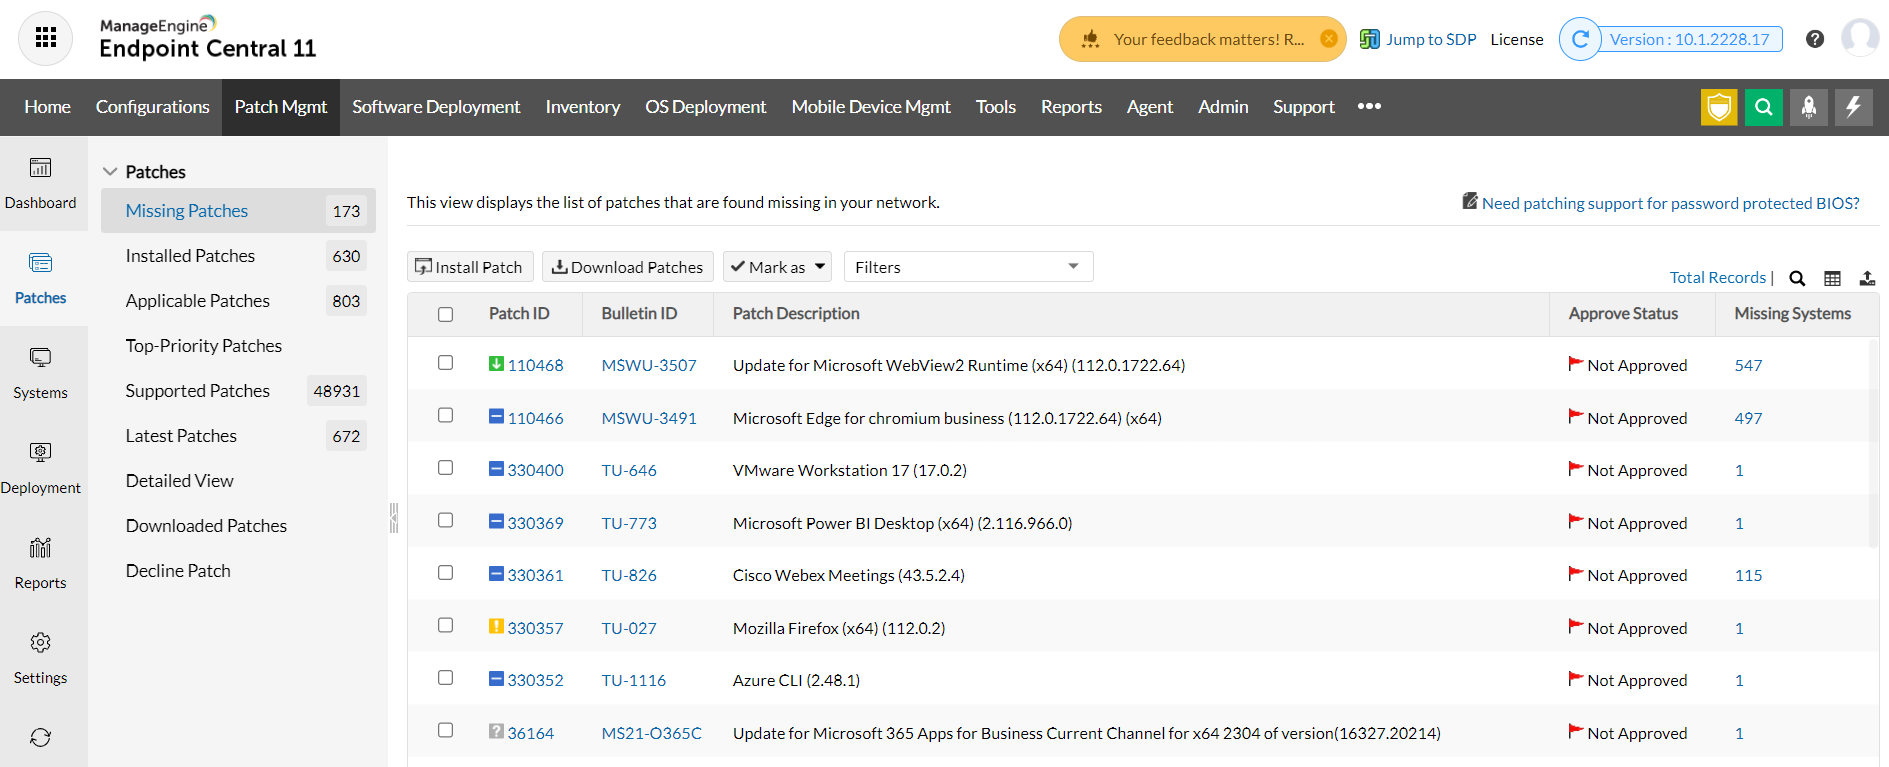
Task: Open the License link
Action: click(x=1517, y=39)
